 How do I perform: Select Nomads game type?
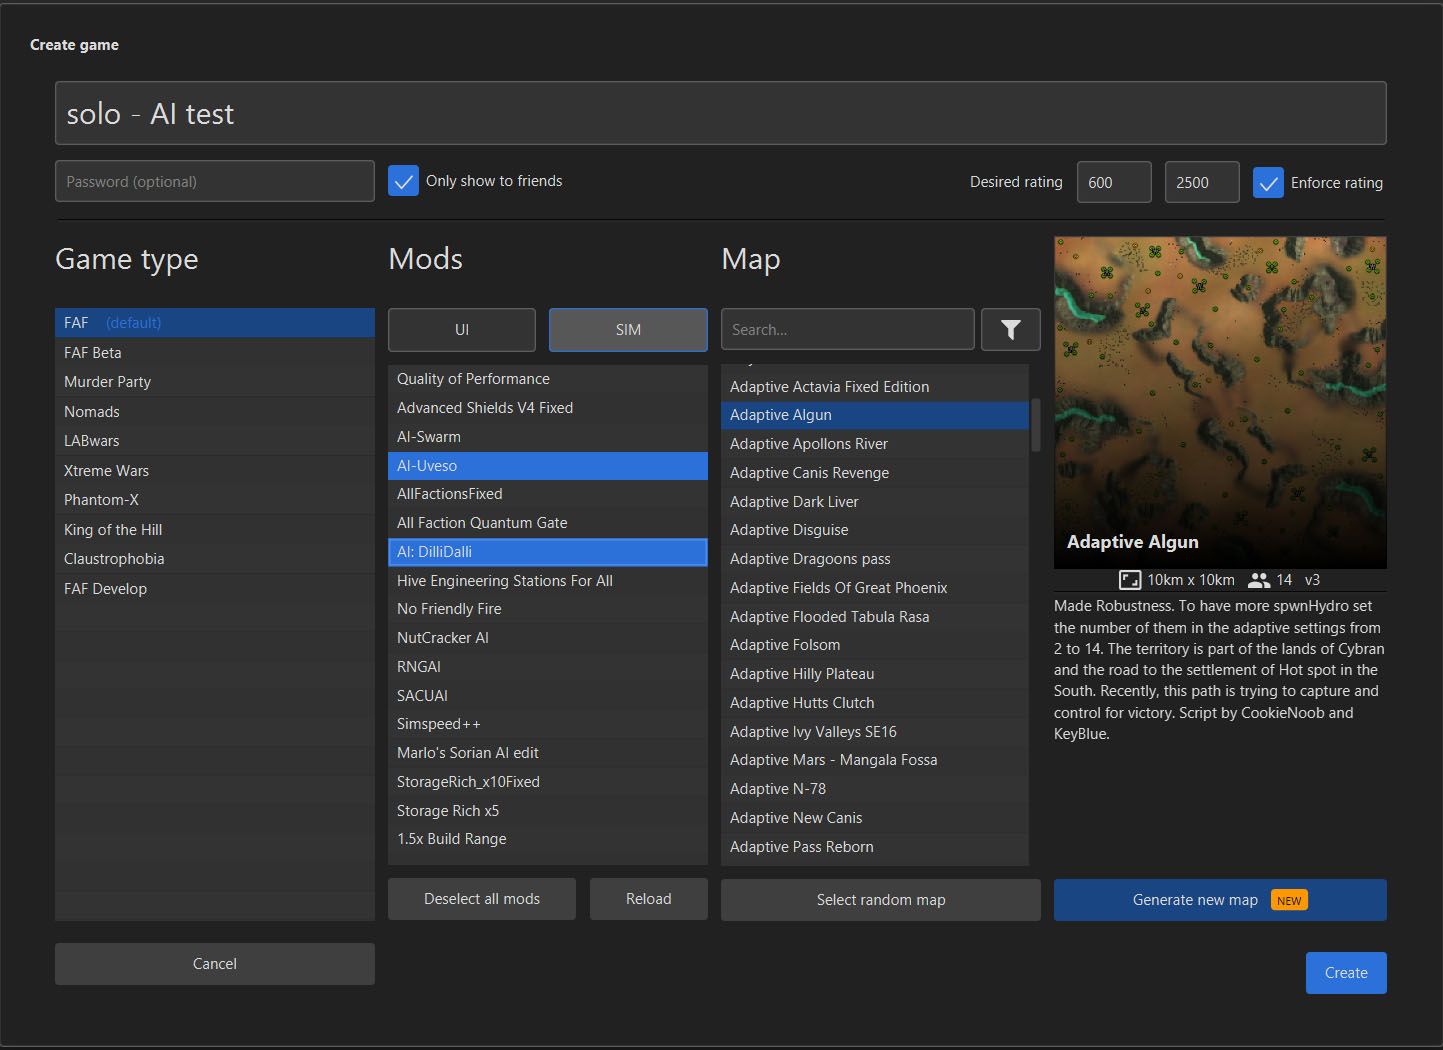(x=215, y=411)
